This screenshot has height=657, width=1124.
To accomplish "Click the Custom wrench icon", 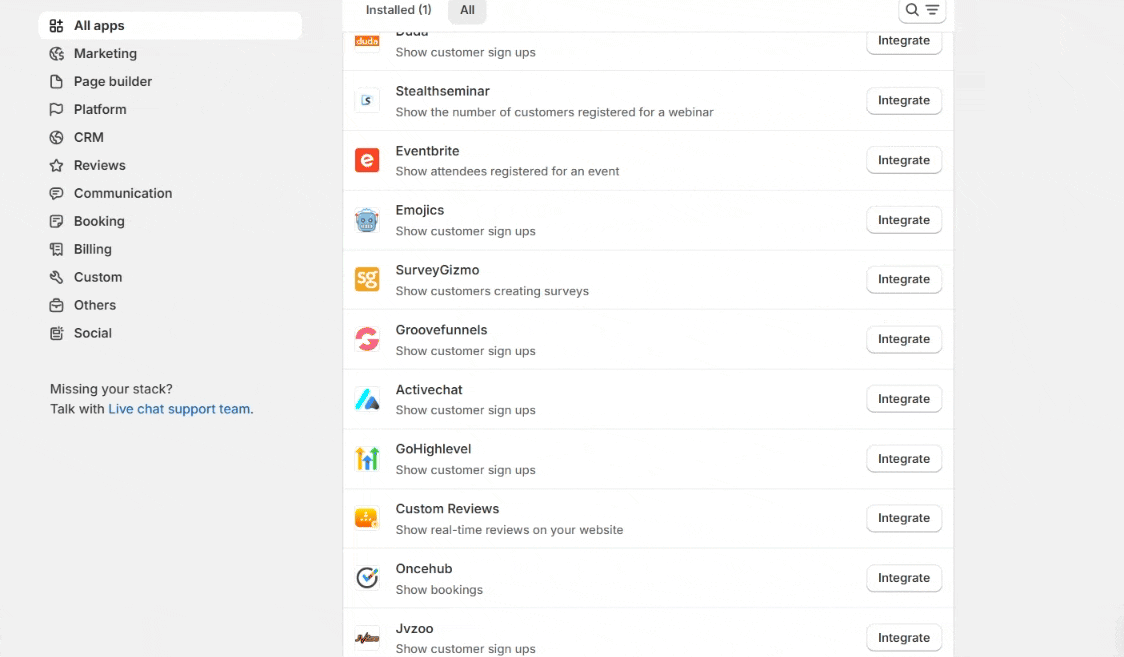I will (56, 277).
